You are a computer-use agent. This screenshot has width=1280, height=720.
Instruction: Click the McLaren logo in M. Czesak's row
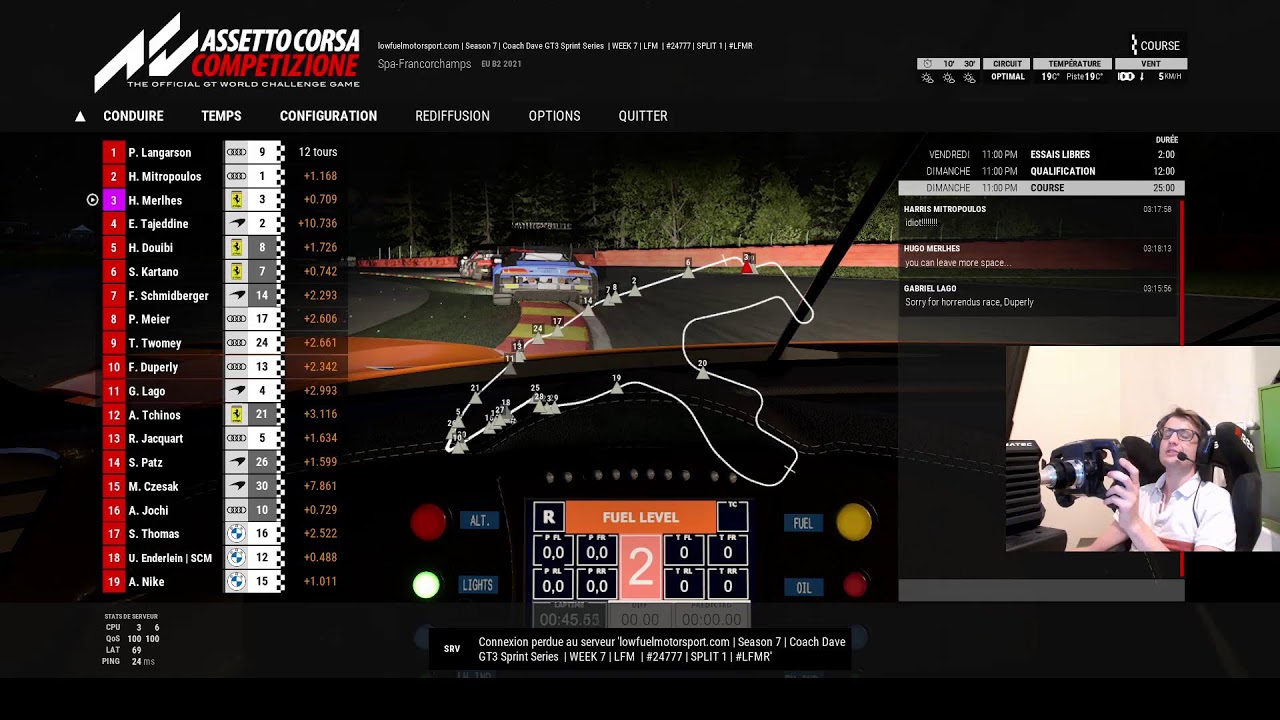click(x=236, y=486)
